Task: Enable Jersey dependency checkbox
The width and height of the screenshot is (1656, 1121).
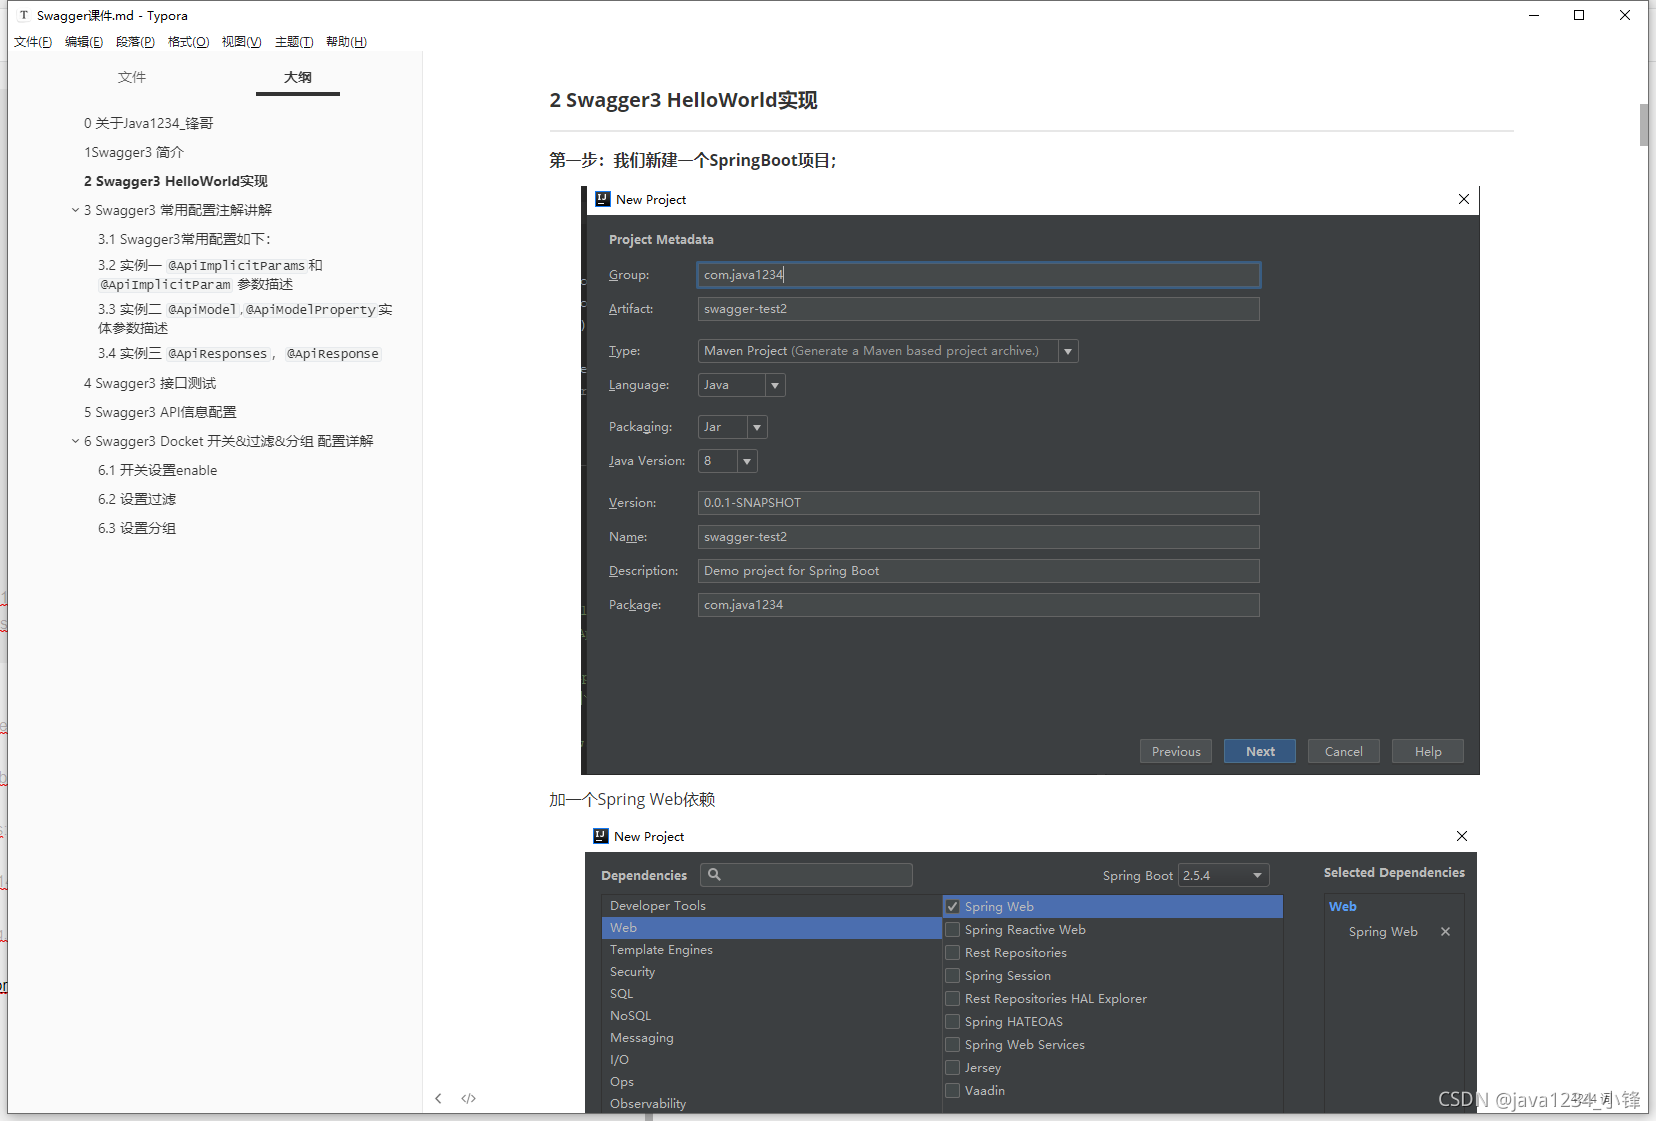Action: [953, 1068]
